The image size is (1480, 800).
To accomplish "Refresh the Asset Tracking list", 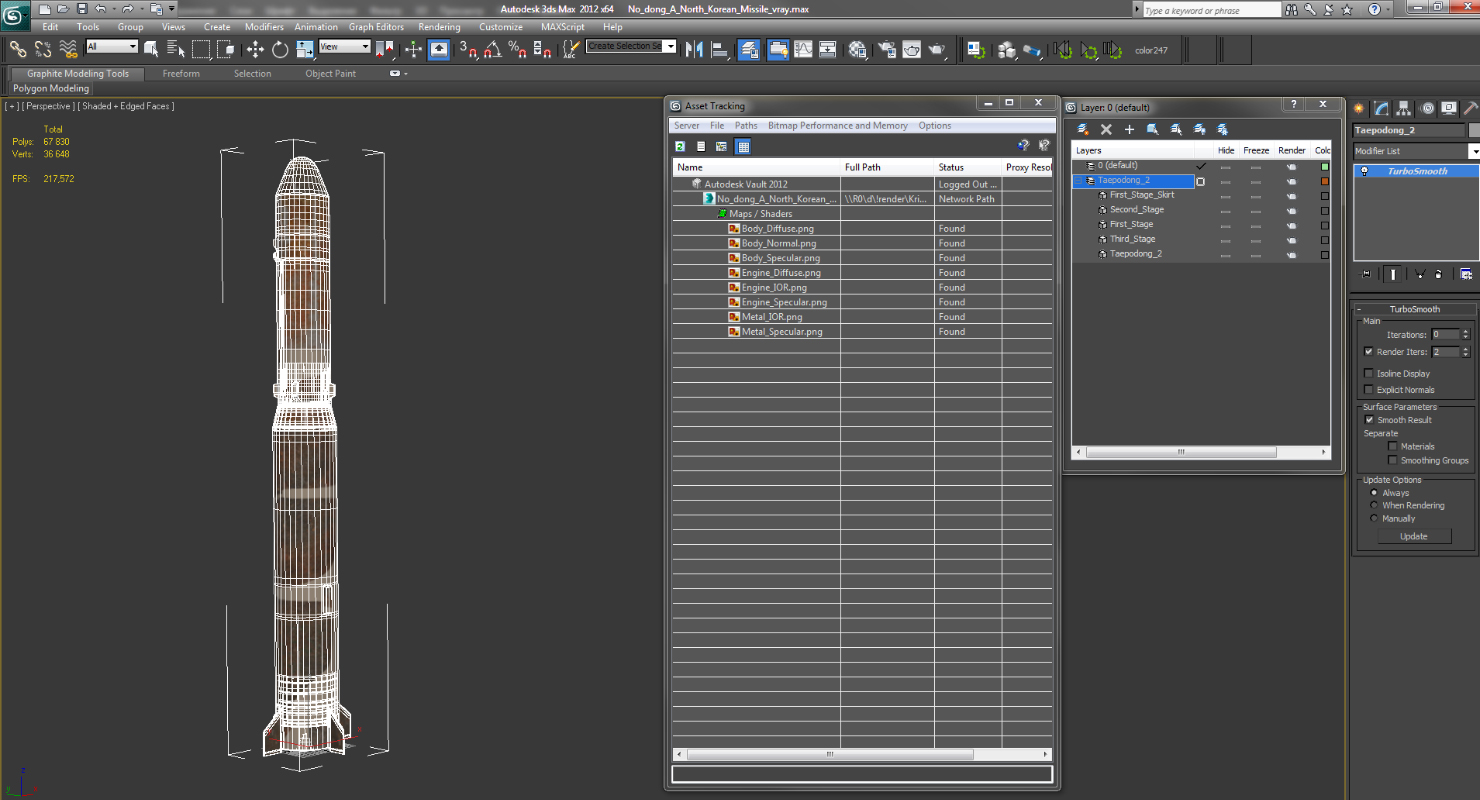I will coord(680,146).
